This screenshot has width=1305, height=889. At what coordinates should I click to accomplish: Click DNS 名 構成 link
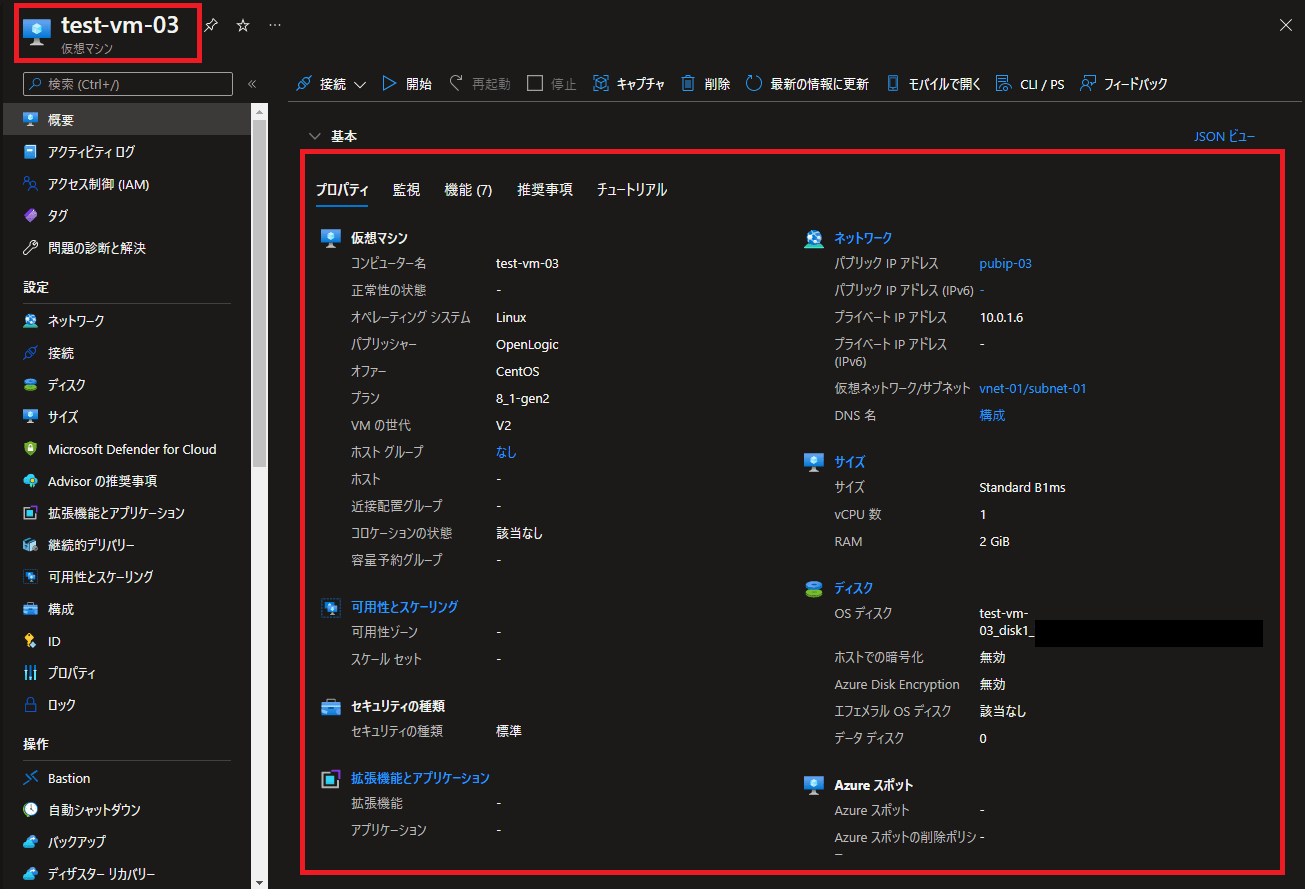pyautogui.click(x=992, y=415)
